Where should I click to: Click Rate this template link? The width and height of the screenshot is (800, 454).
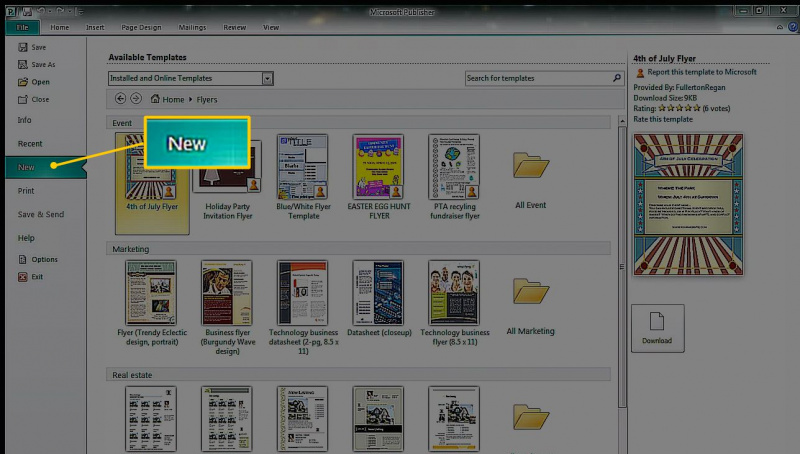pyautogui.click(x=663, y=119)
